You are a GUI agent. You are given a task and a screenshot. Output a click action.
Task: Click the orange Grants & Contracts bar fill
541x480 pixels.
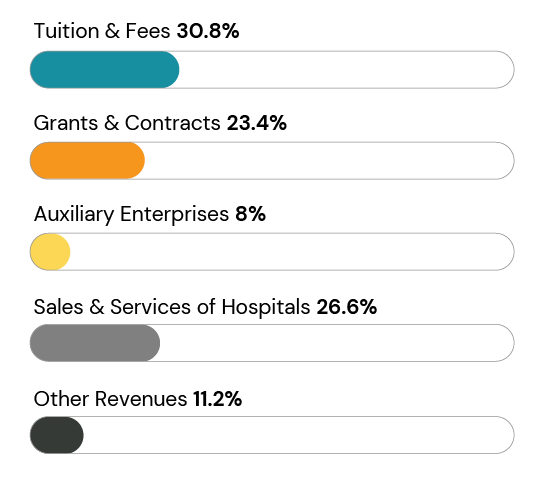(87, 160)
